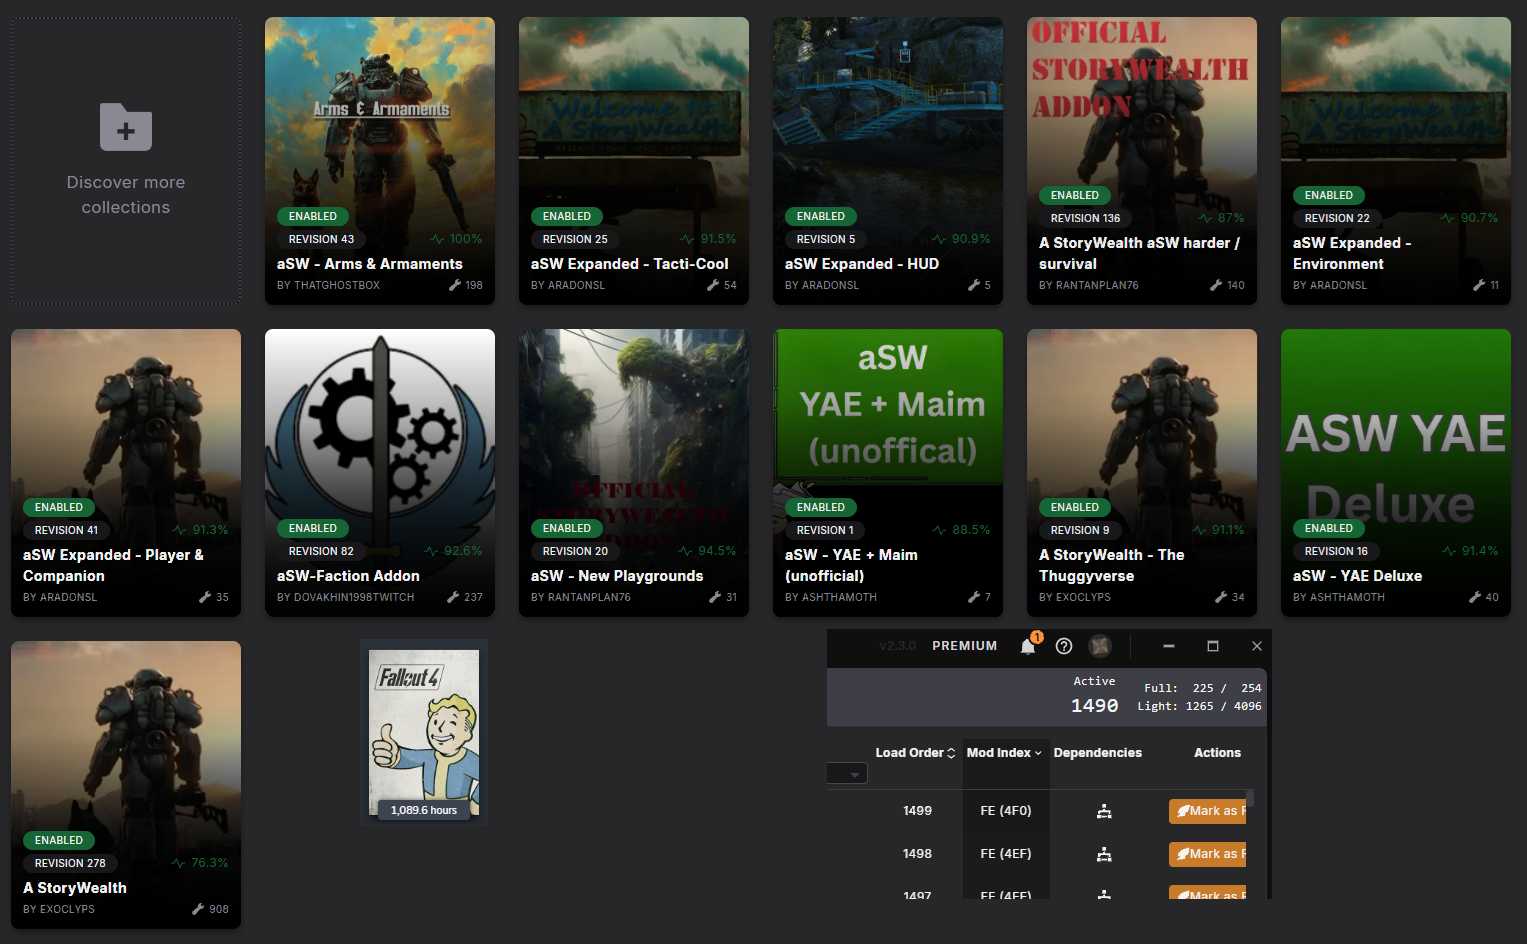Open aSW Expanded - Tacti-Cool collection title
This screenshot has width=1527, height=944.
click(630, 264)
